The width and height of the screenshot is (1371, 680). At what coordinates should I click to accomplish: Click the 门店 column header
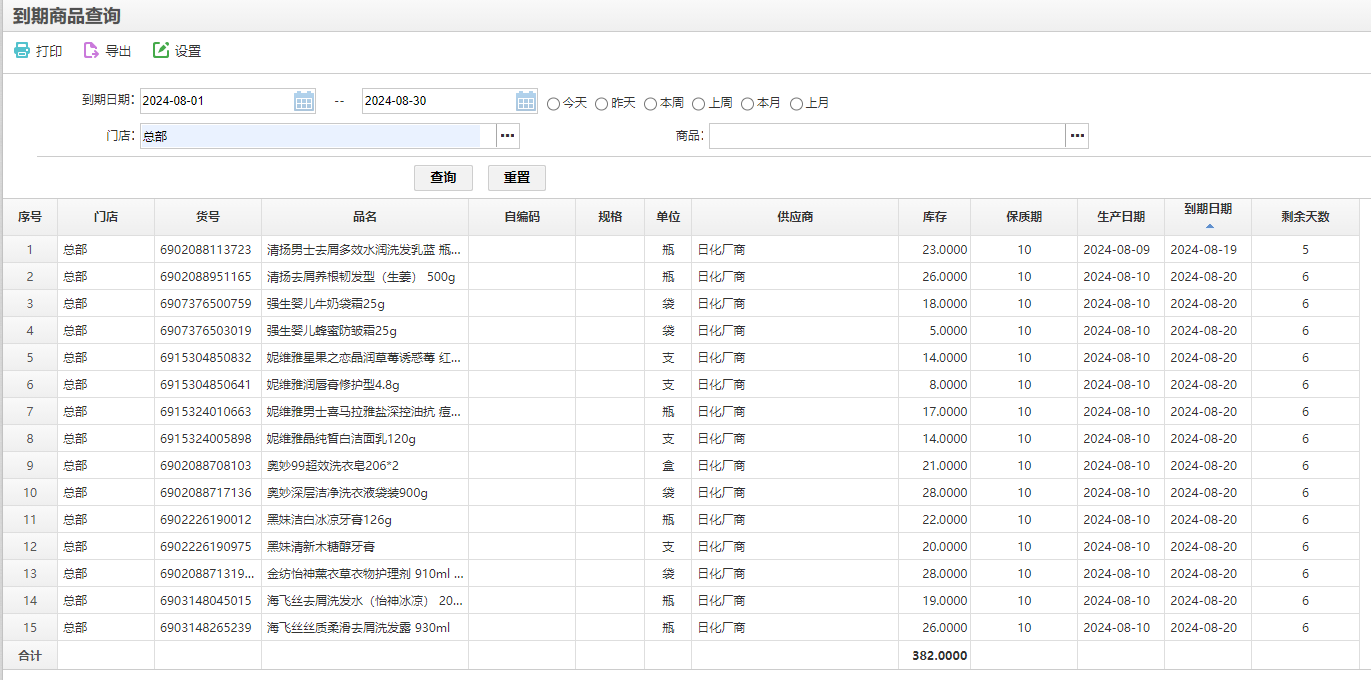[106, 217]
